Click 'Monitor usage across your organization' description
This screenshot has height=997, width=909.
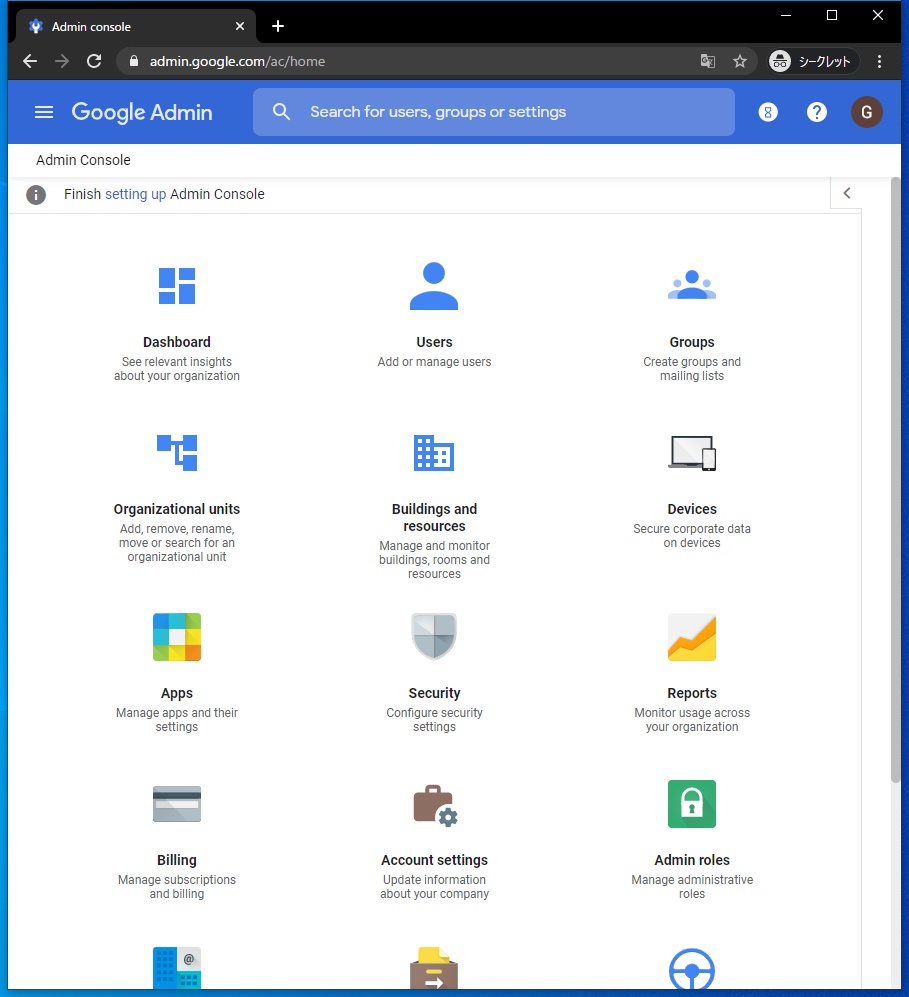pyautogui.click(x=692, y=720)
